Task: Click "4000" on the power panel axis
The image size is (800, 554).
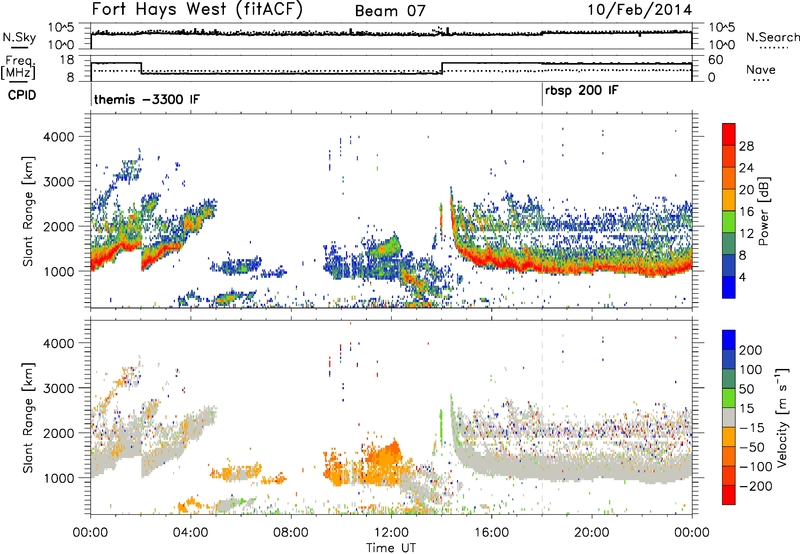Action: (x=58, y=137)
